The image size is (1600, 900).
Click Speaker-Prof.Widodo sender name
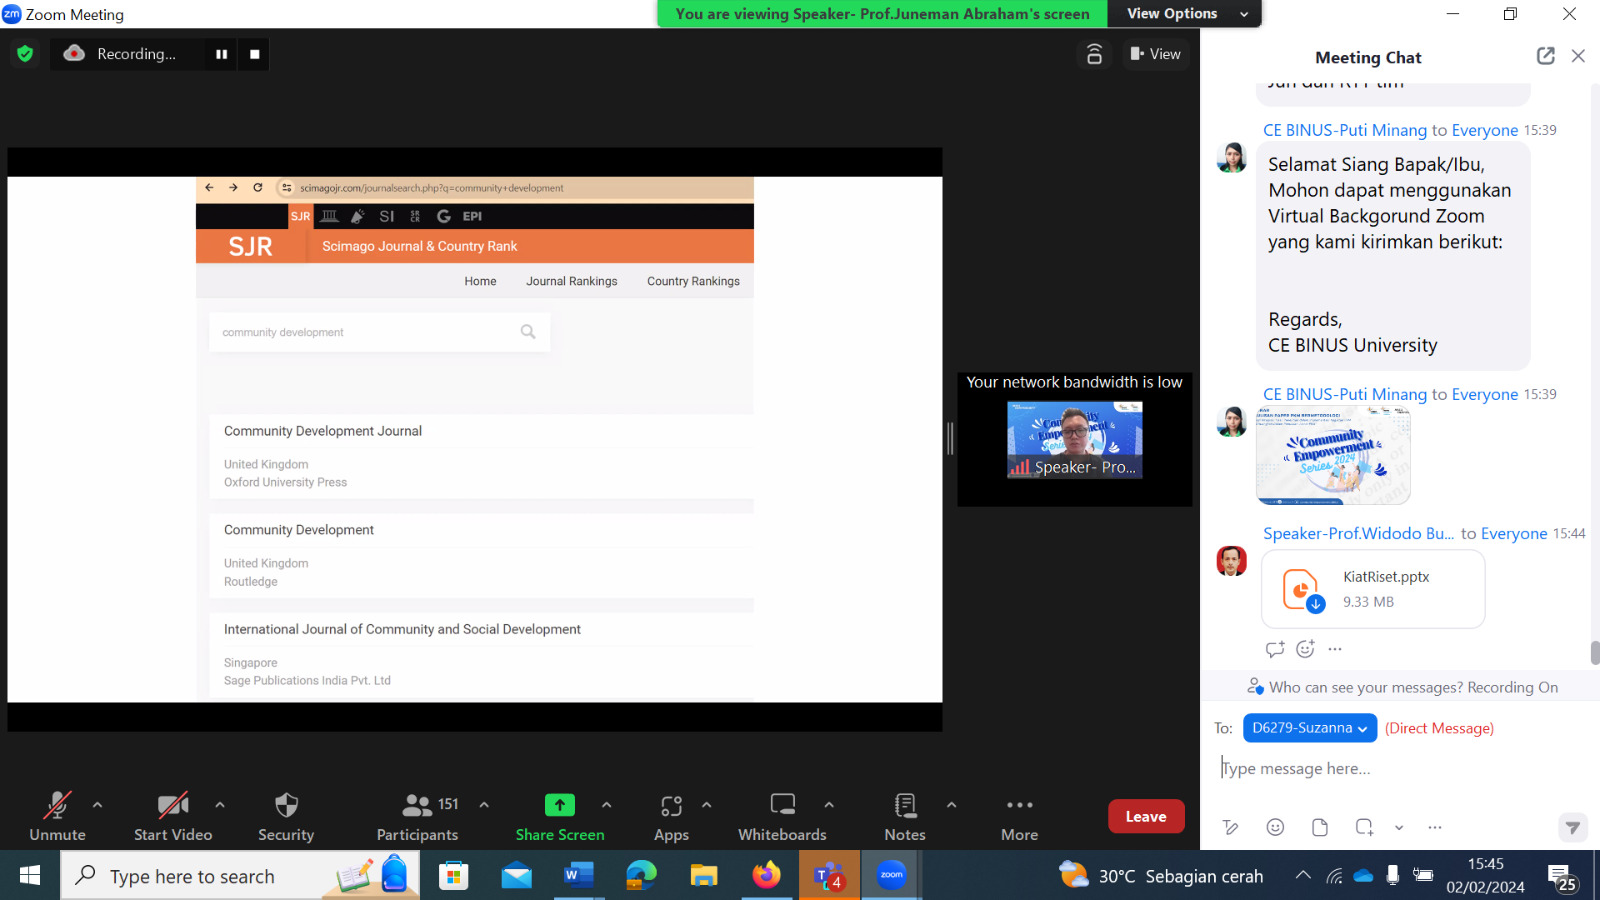pos(1358,533)
